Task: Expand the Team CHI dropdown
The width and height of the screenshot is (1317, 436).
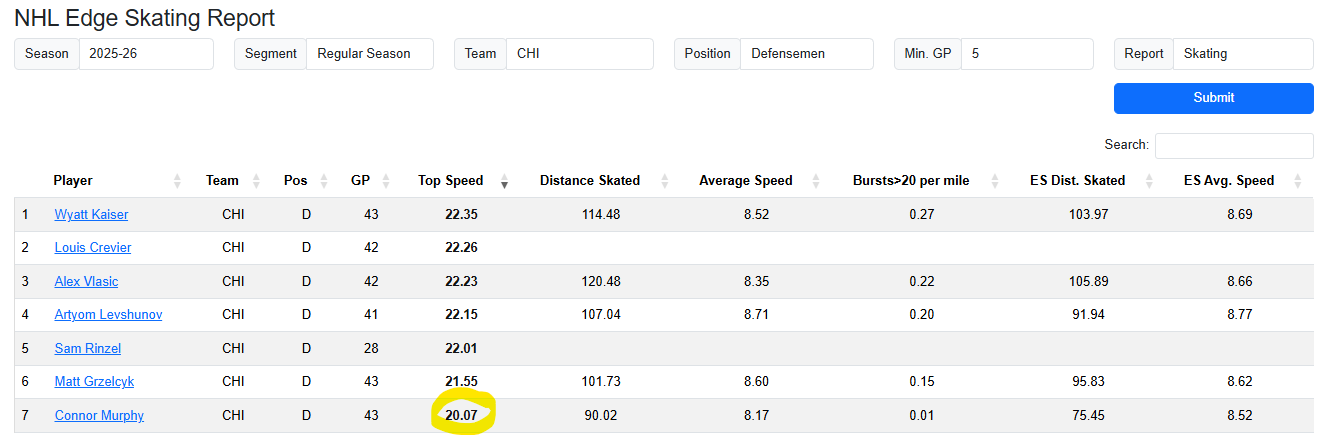Action: click(x=579, y=54)
